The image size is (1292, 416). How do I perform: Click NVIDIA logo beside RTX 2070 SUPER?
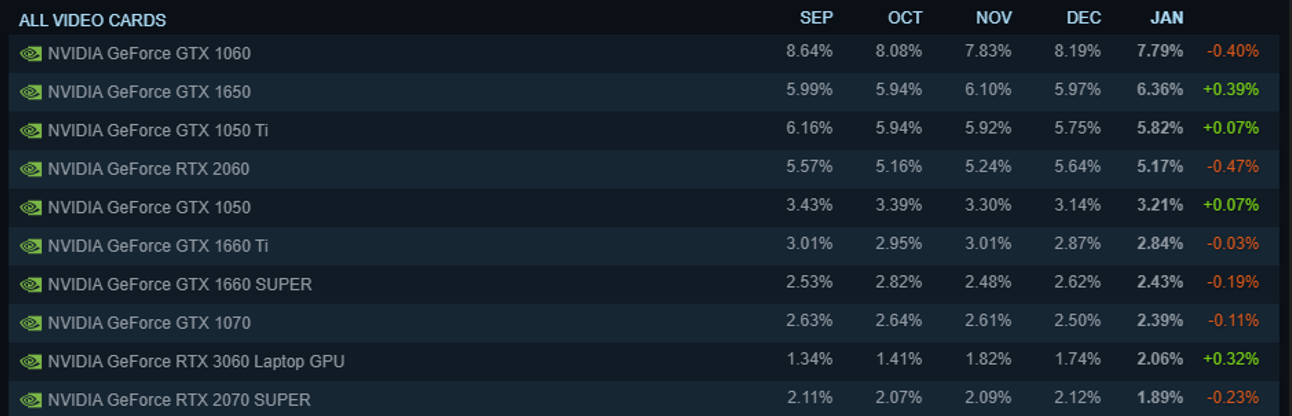30,400
